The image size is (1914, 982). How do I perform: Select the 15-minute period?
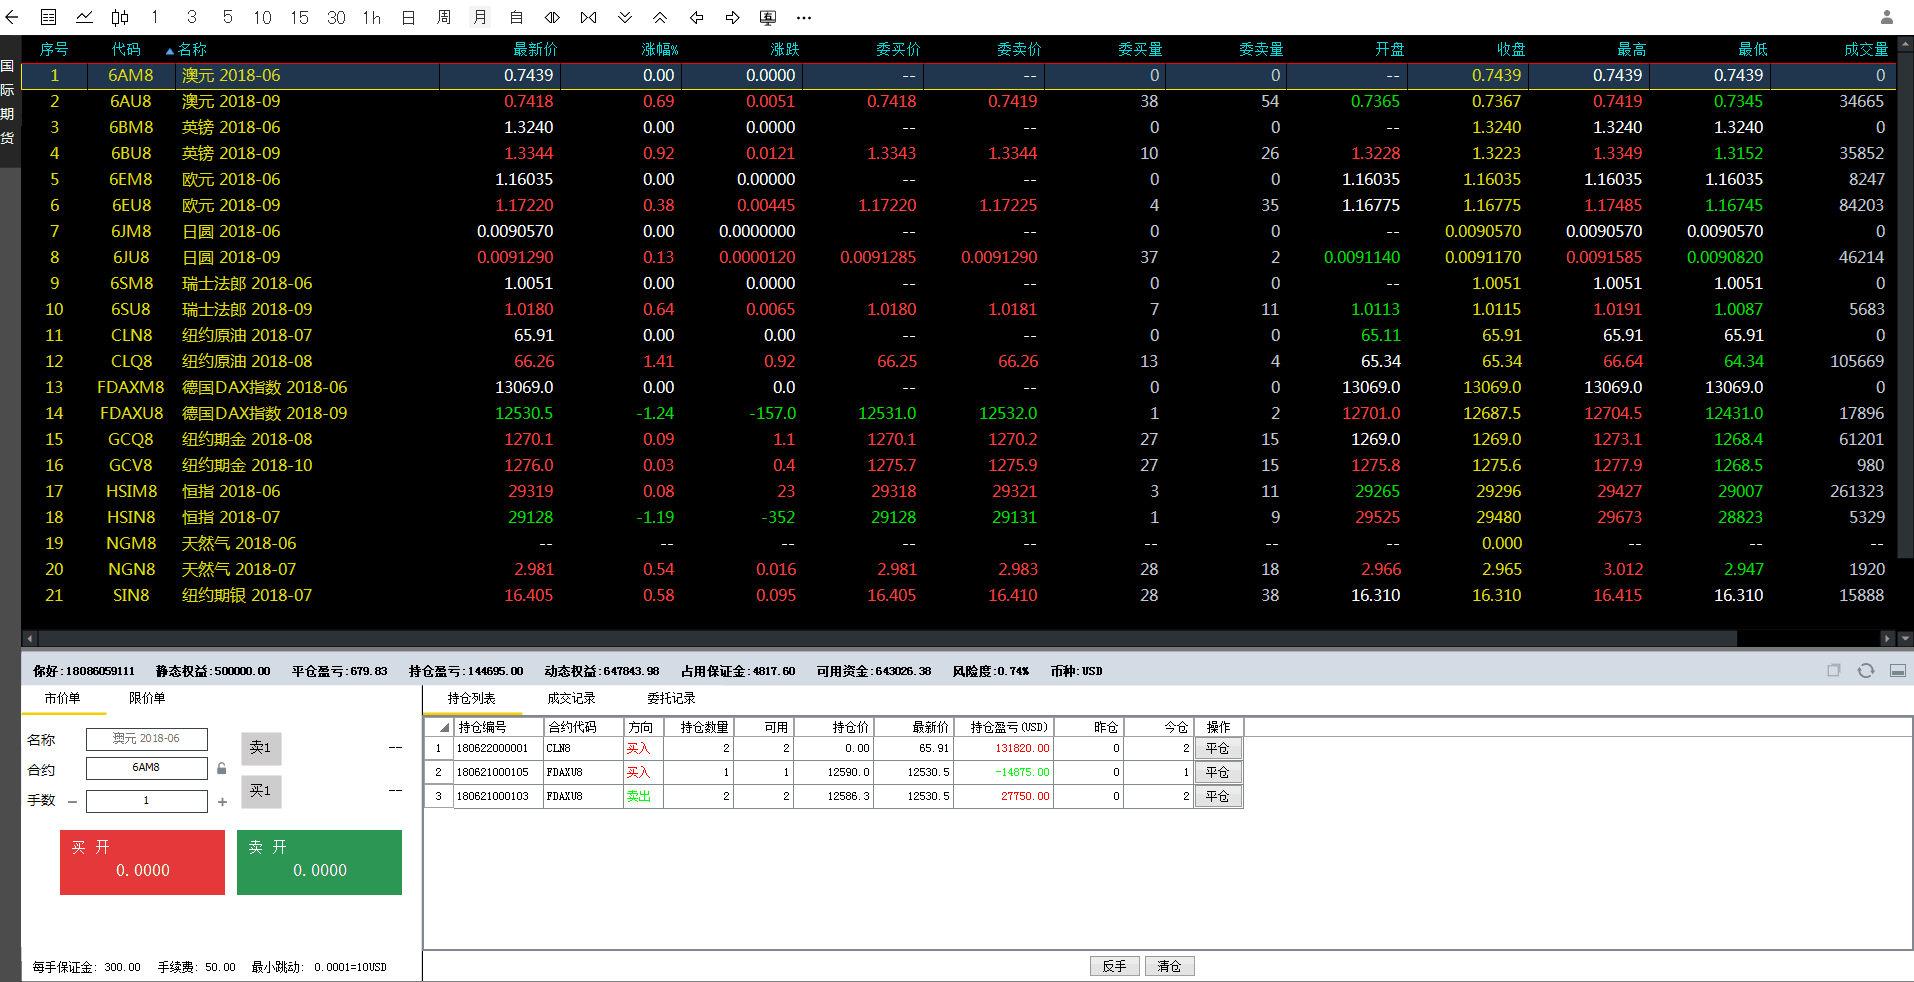tap(299, 17)
